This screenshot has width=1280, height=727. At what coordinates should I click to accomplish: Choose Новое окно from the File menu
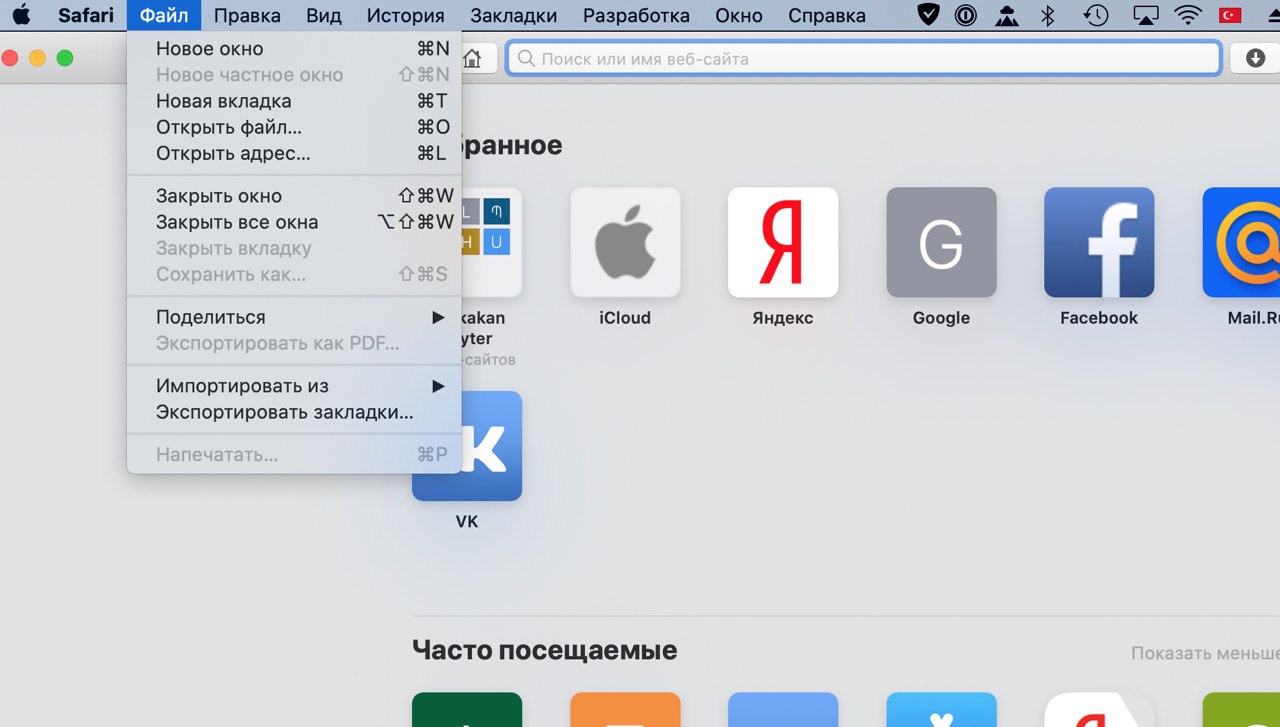coord(294,49)
